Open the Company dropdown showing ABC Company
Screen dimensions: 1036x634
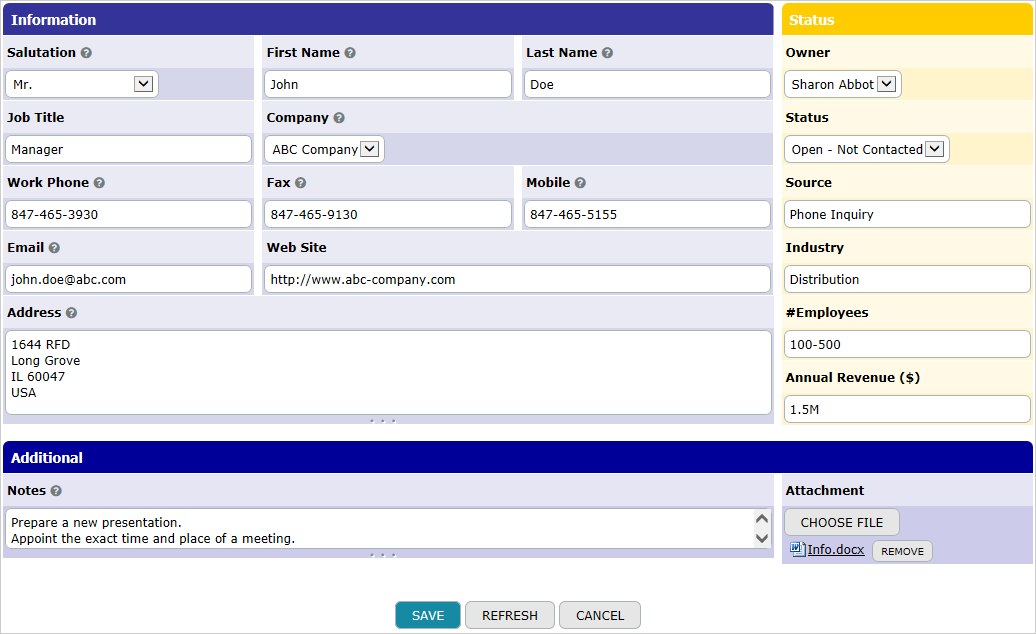(x=324, y=149)
